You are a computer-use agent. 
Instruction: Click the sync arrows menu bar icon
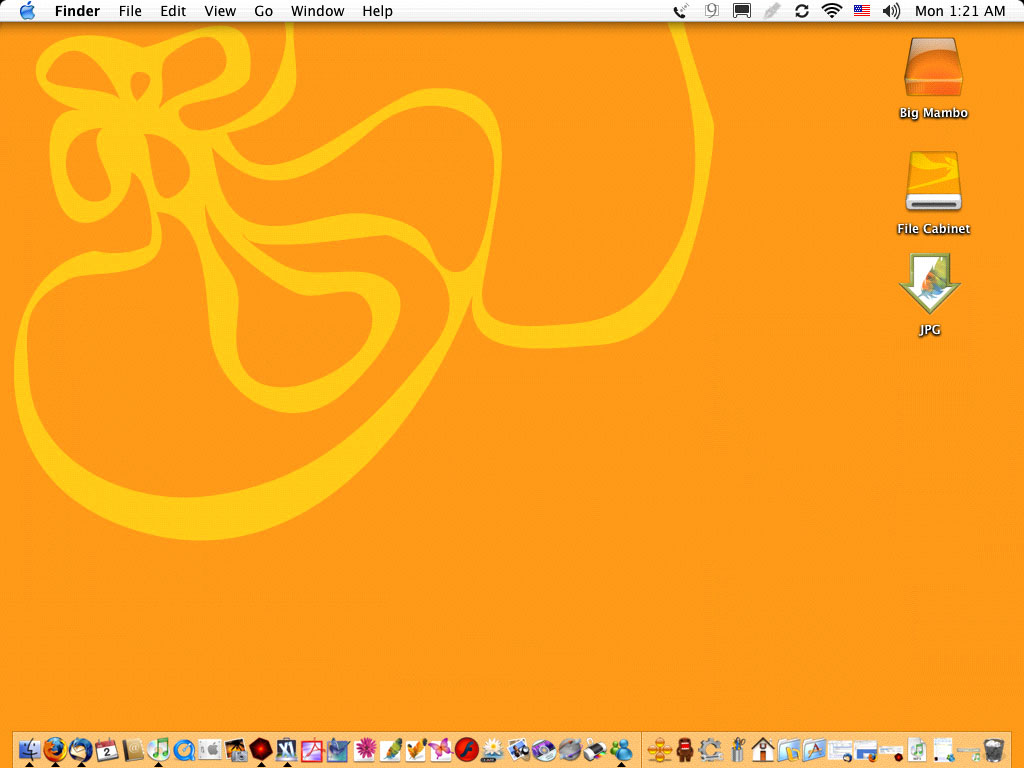pos(801,10)
